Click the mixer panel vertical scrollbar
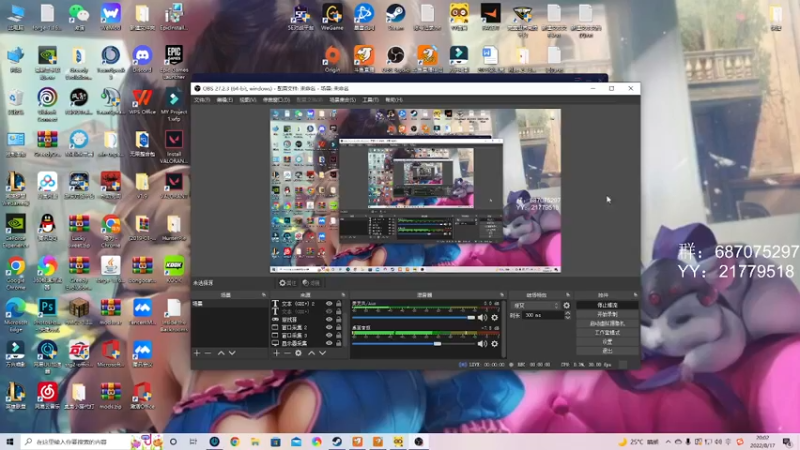Screen dimensions: 800x450 click(x=504, y=328)
